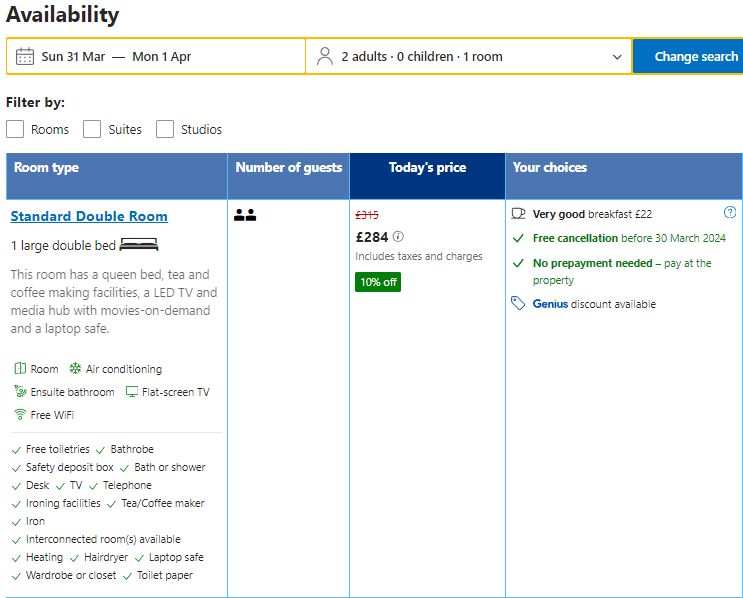
Task: Click the help question mark icon
Action: (x=730, y=212)
